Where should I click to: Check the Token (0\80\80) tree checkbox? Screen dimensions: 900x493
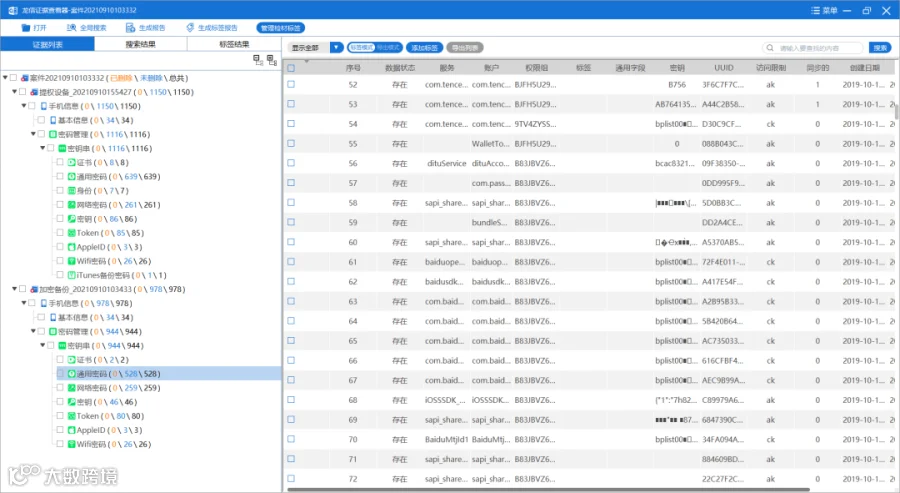(60, 416)
